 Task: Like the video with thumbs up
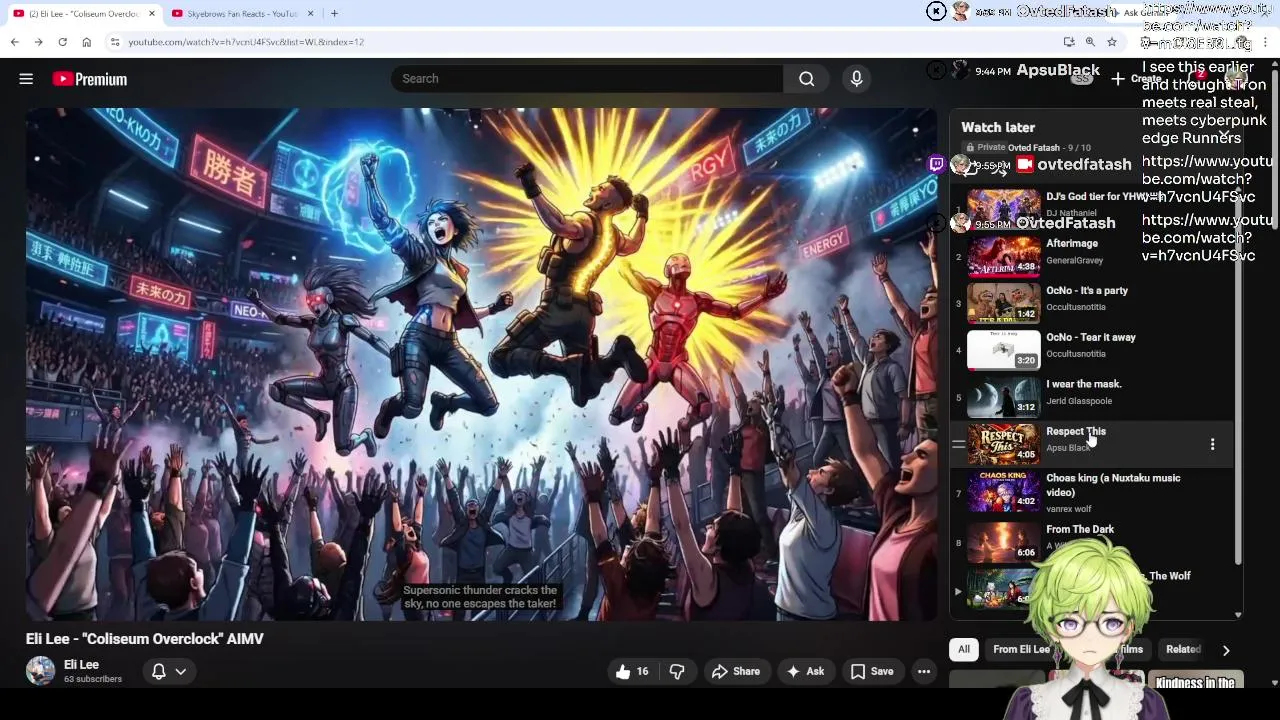633,671
